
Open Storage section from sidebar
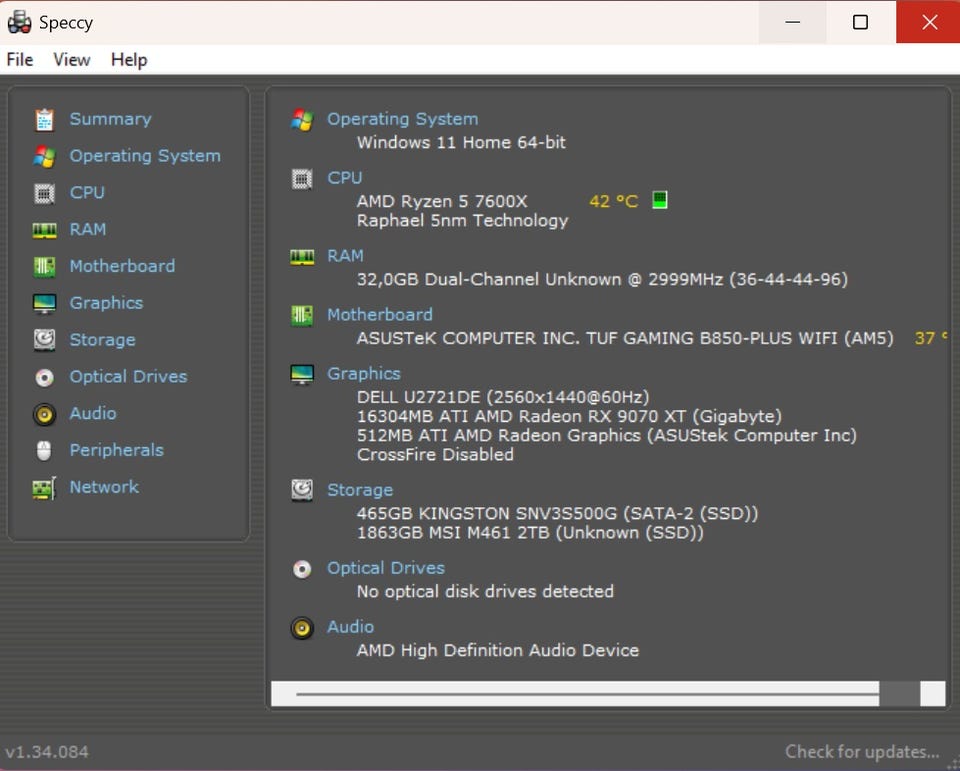point(103,340)
